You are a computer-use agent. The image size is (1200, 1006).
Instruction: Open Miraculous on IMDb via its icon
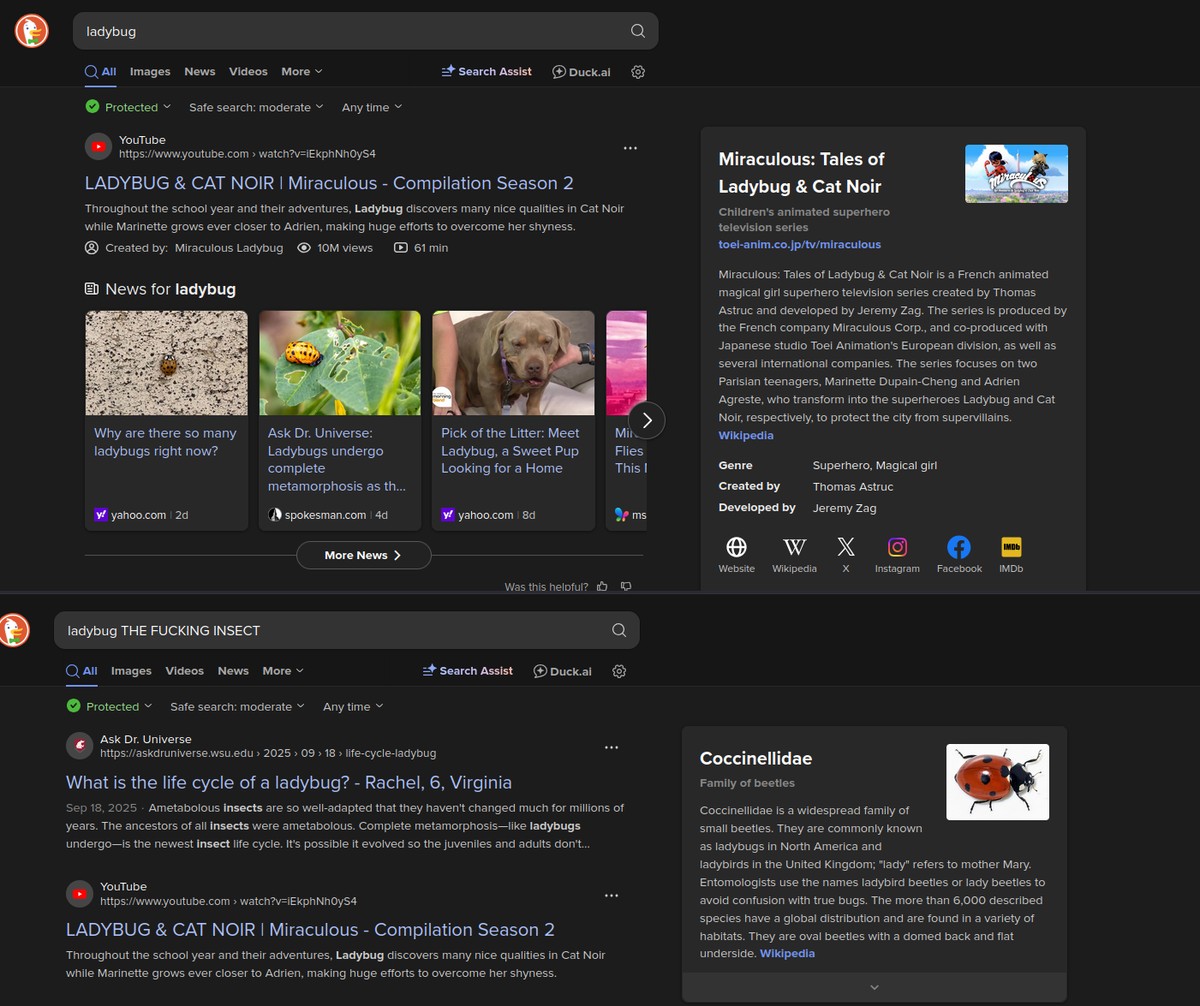coord(1011,547)
